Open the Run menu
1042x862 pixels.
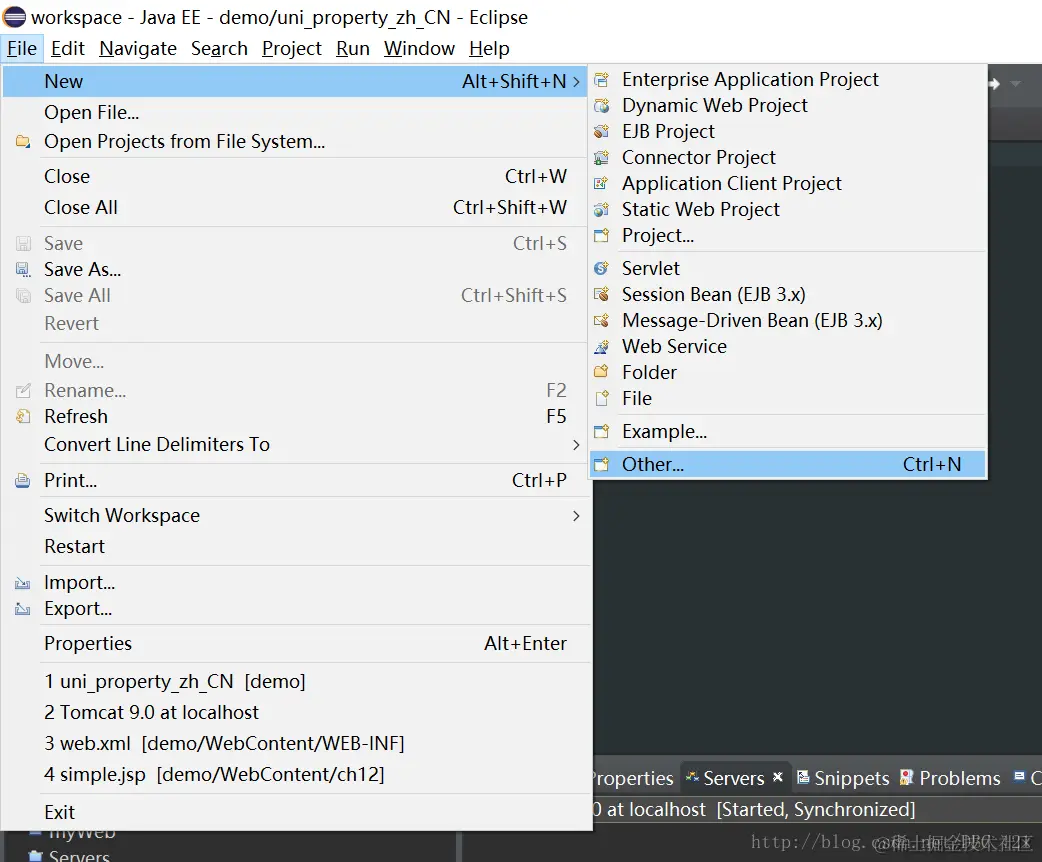pyautogui.click(x=353, y=49)
